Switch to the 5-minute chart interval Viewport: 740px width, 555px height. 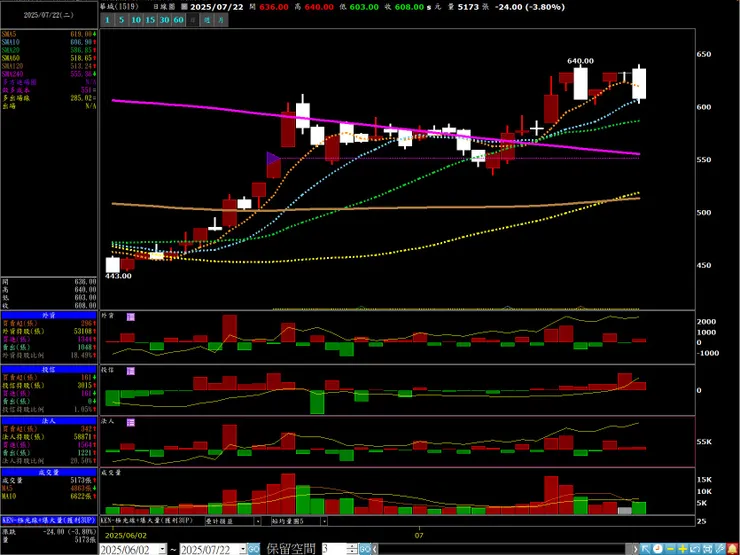coord(121,20)
